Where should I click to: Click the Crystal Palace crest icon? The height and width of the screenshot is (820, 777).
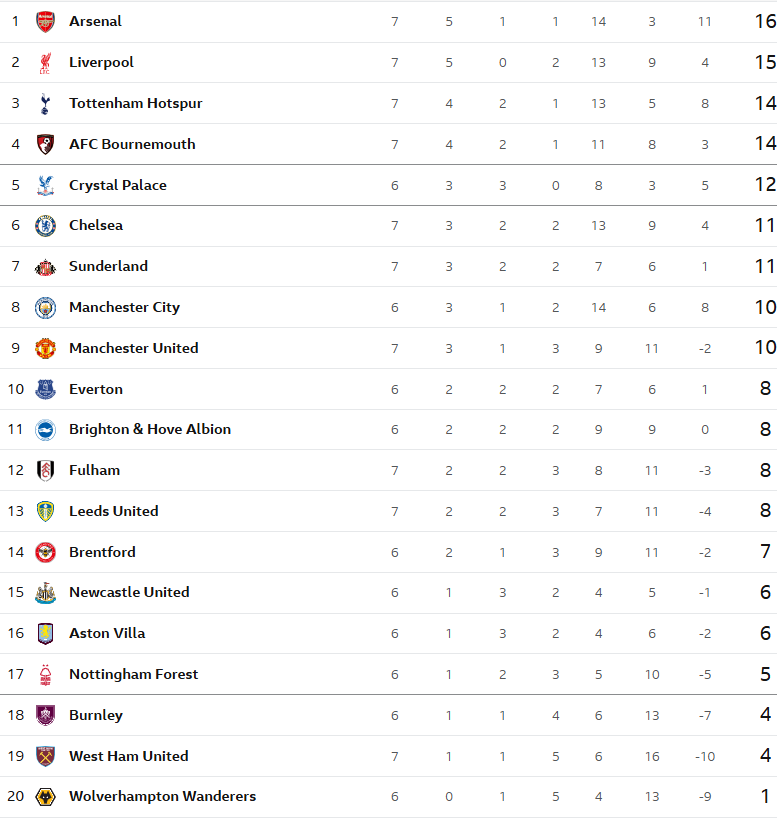(x=45, y=185)
